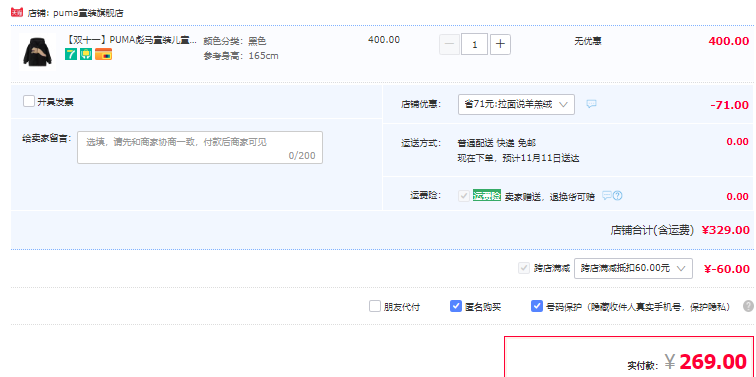The image size is (756, 377).
Task: Click the 参考身高:165cm attribute text
Action: point(241,56)
